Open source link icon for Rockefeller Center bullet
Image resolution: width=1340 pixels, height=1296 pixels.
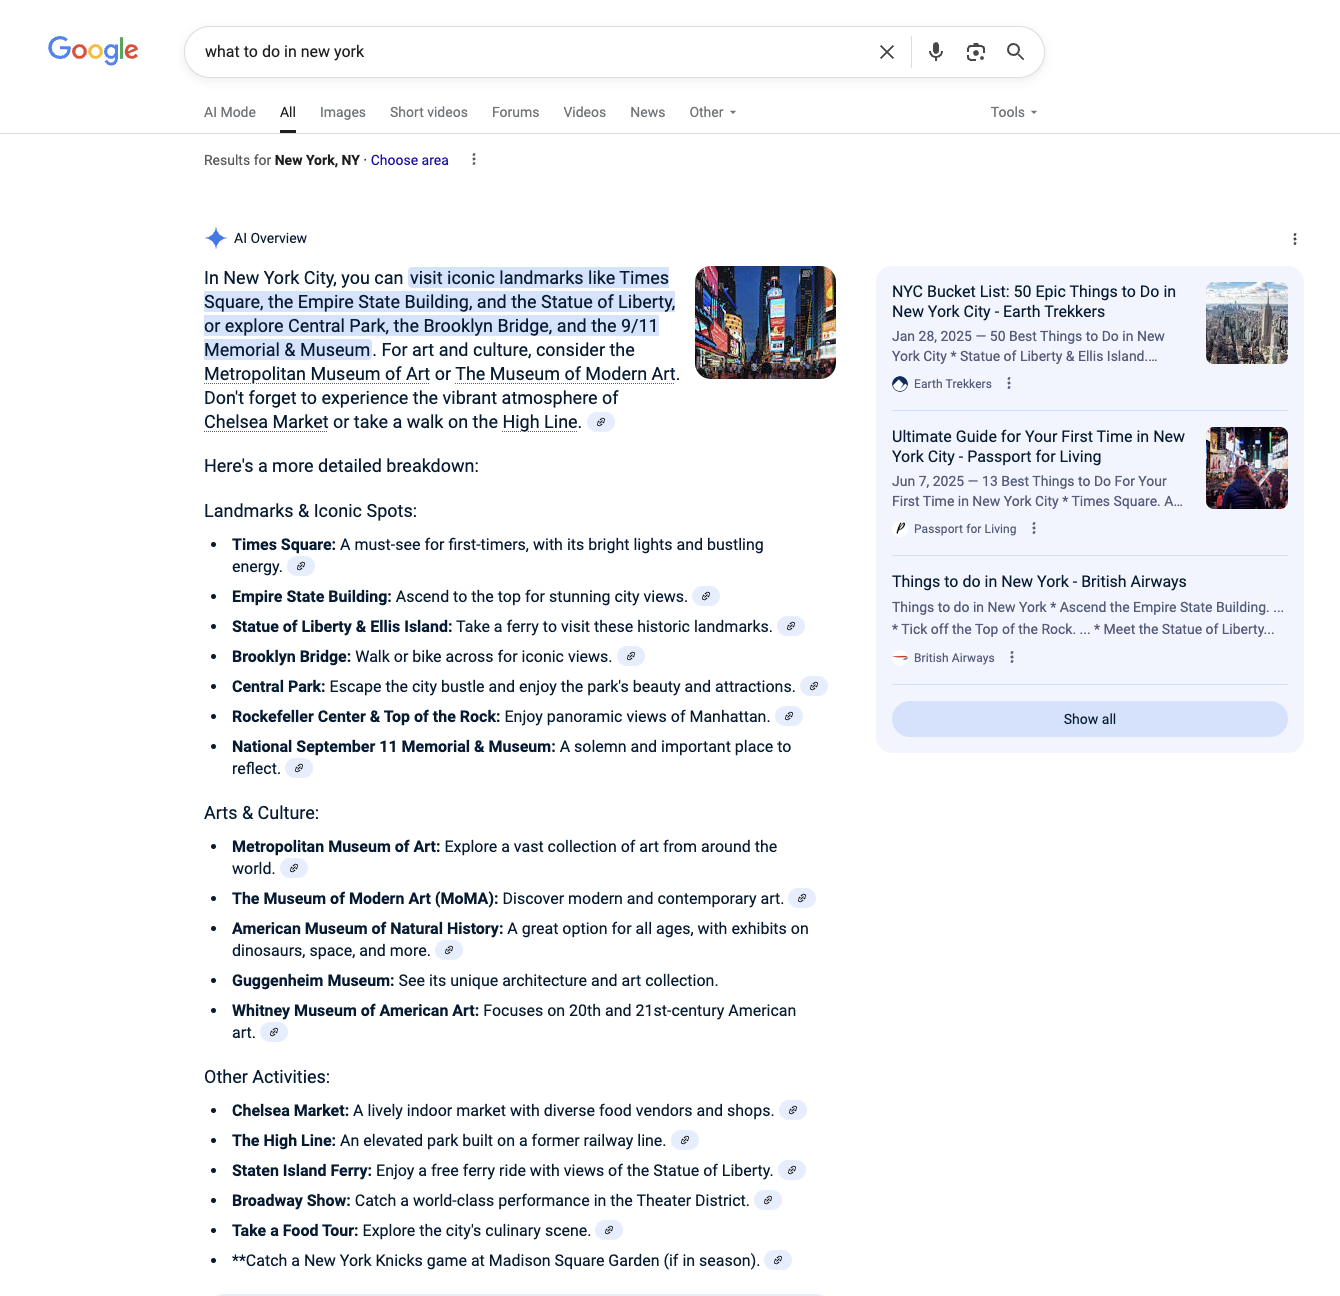pos(789,716)
